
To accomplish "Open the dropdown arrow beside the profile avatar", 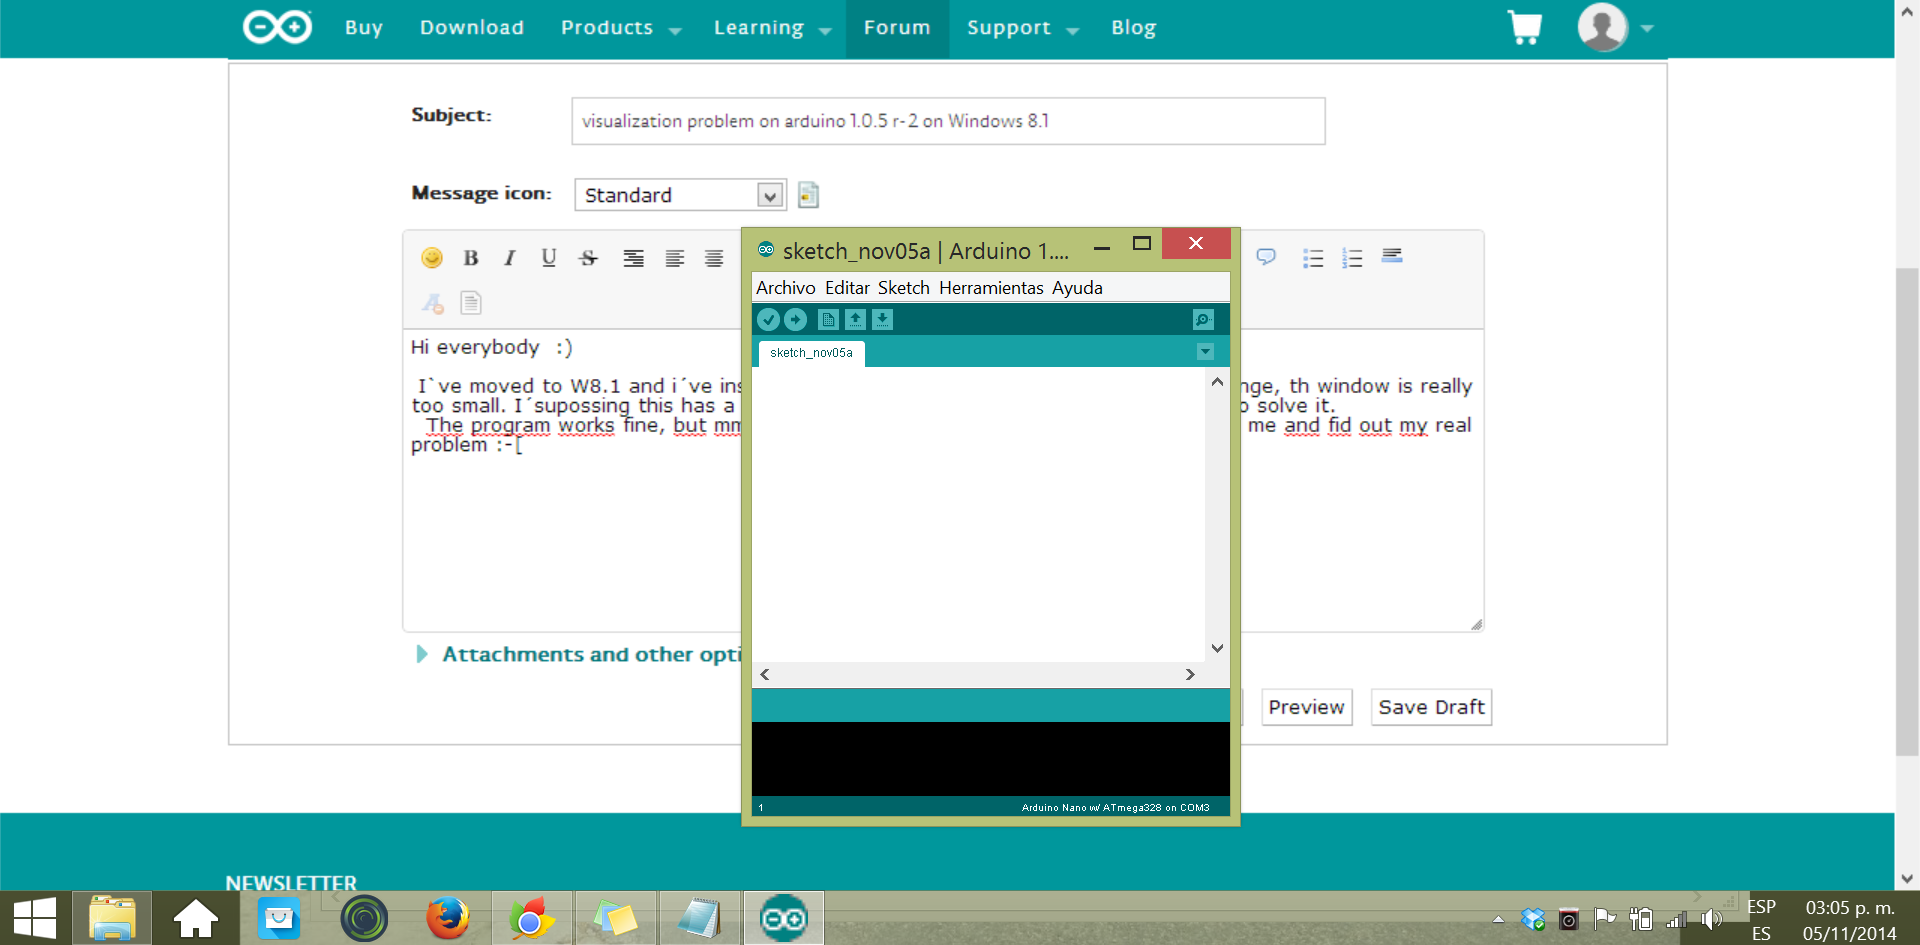I will pyautogui.click(x=1647, y=28).
